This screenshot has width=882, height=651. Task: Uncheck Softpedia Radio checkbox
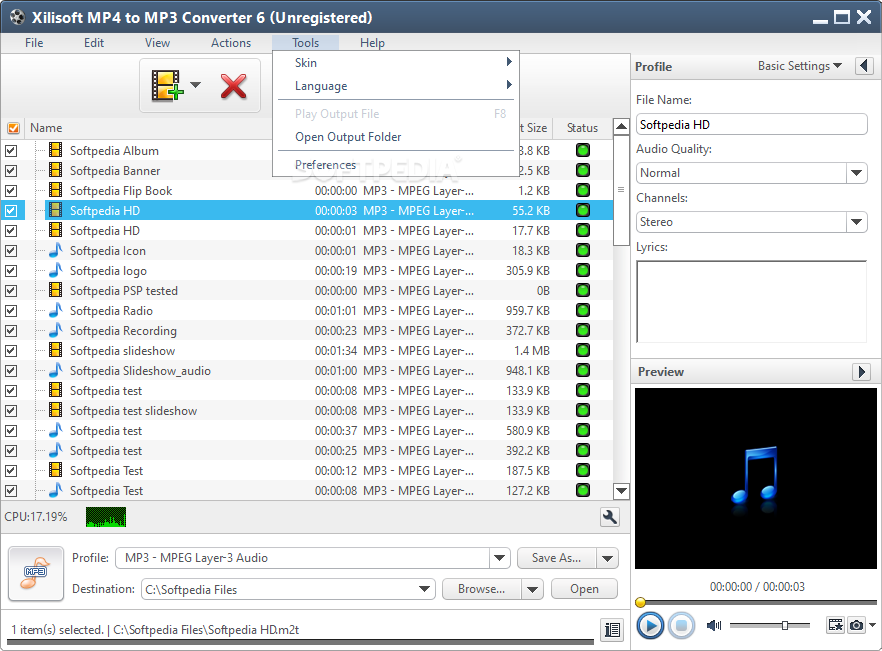click(11, 311)
